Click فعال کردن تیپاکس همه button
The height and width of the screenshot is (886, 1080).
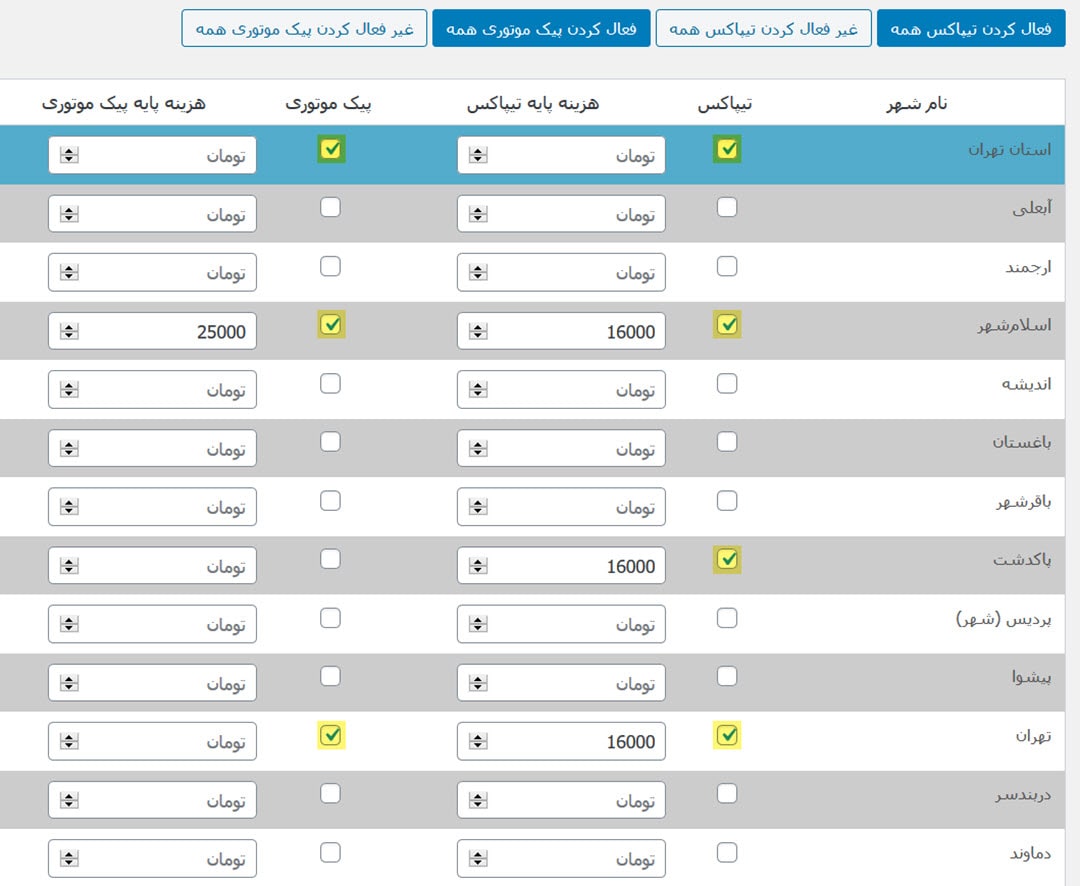(x=970, y=29)
